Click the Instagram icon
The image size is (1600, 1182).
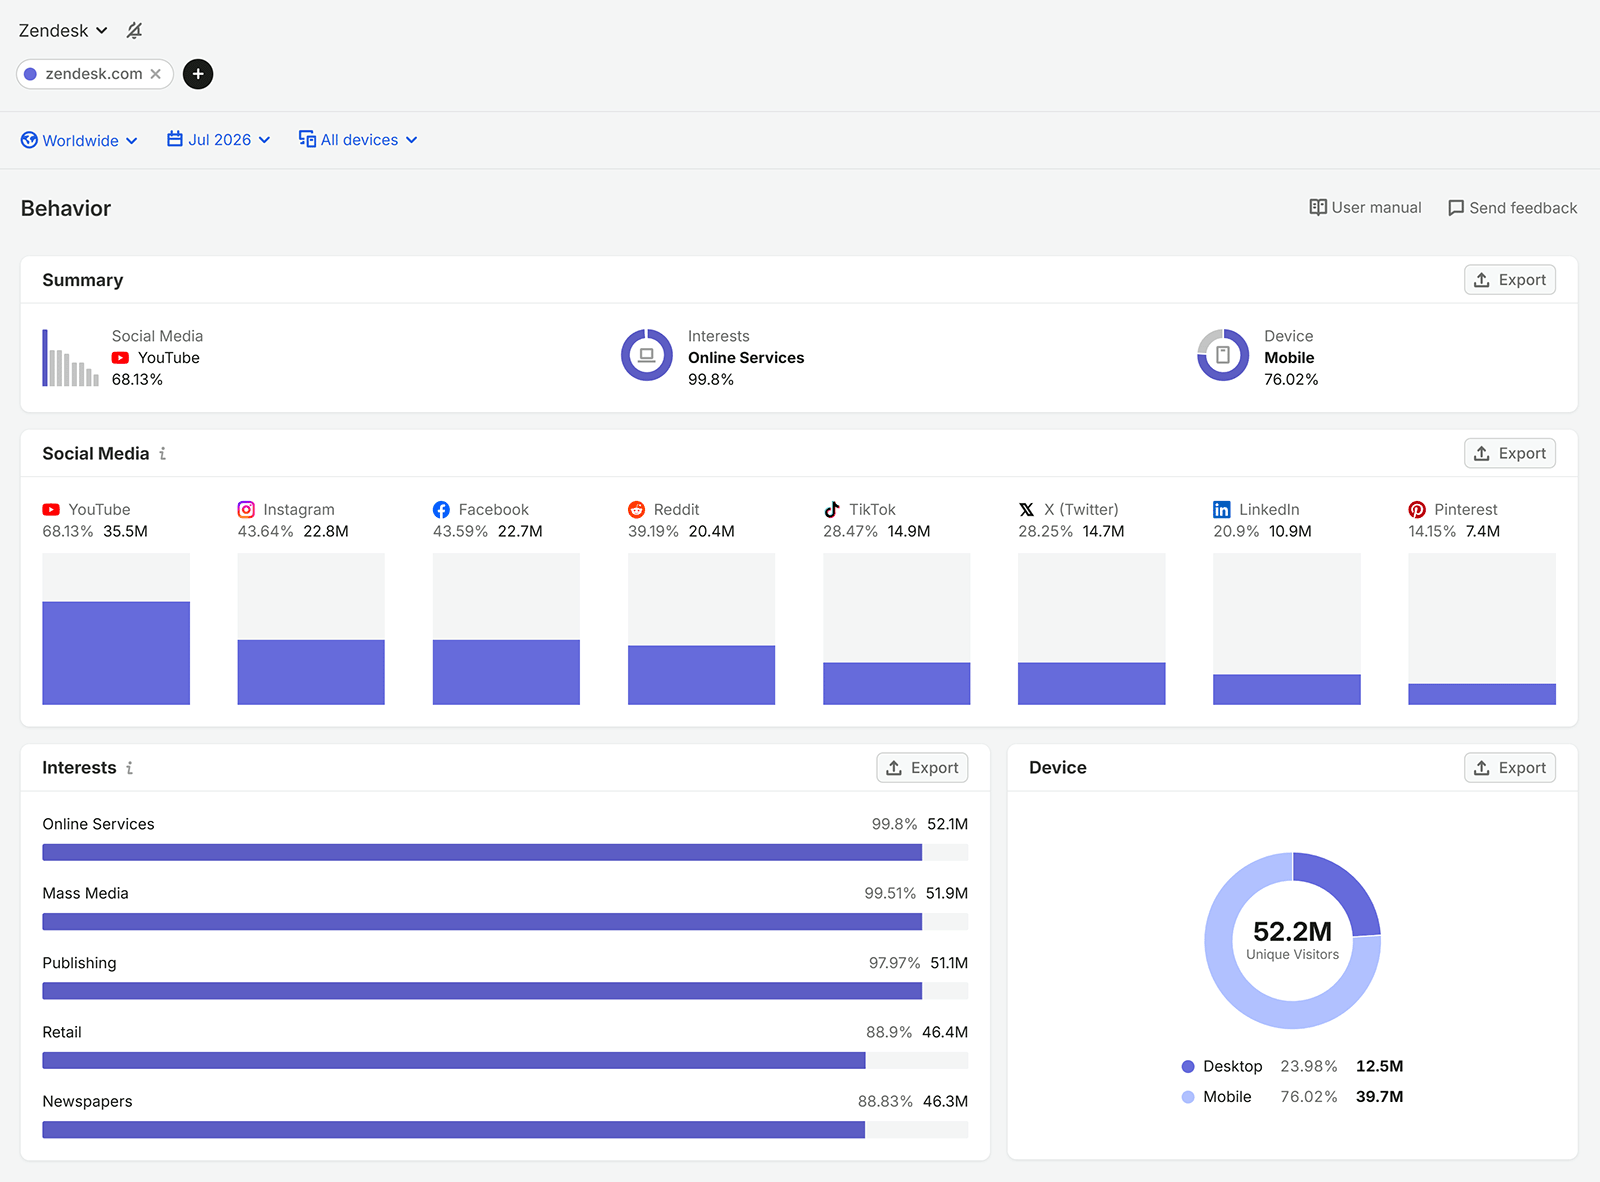click(246, 510)
